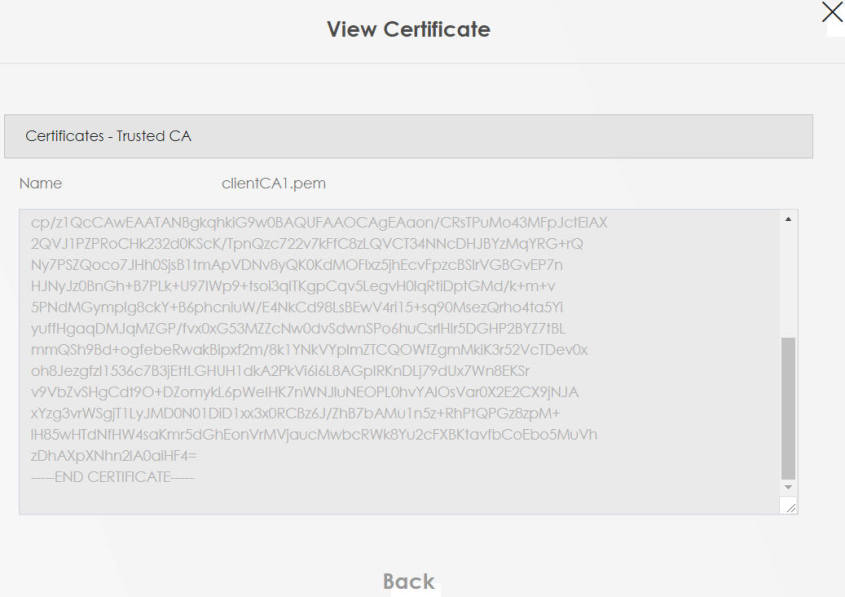The width and height of the screenshot is (845, 597).
Task: Click the line starting with 5PNdMGymplg8ckY
Action: pos(298,307)
